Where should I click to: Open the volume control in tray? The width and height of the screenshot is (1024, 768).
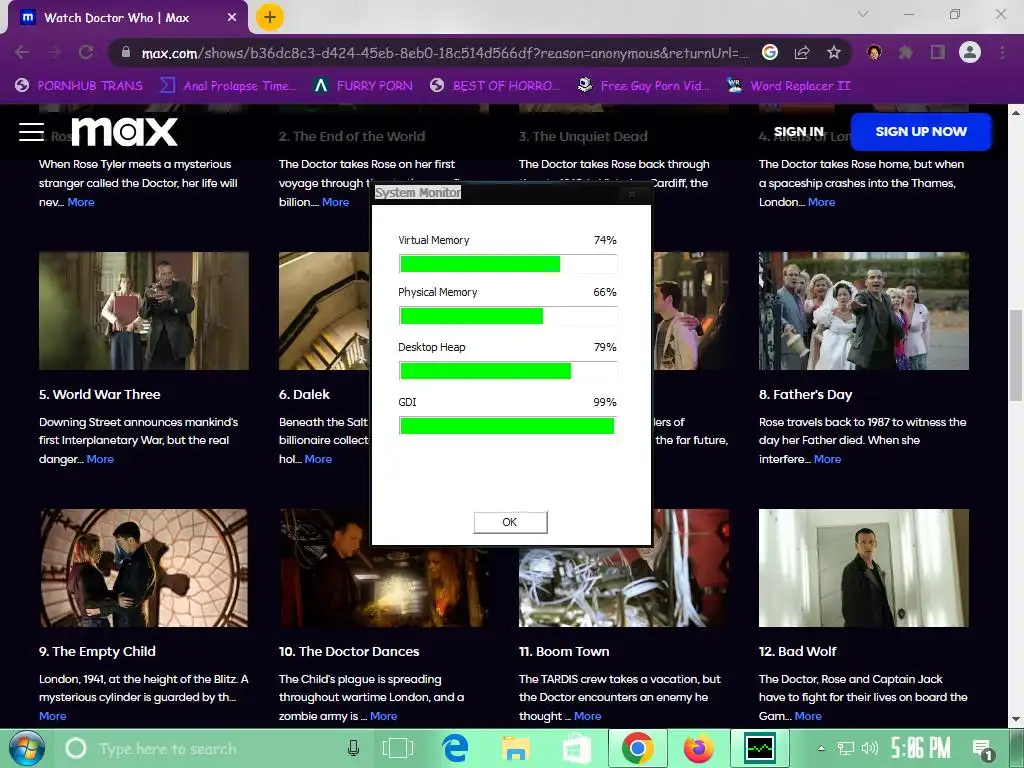pyautogui.click(x=869, y=748)
